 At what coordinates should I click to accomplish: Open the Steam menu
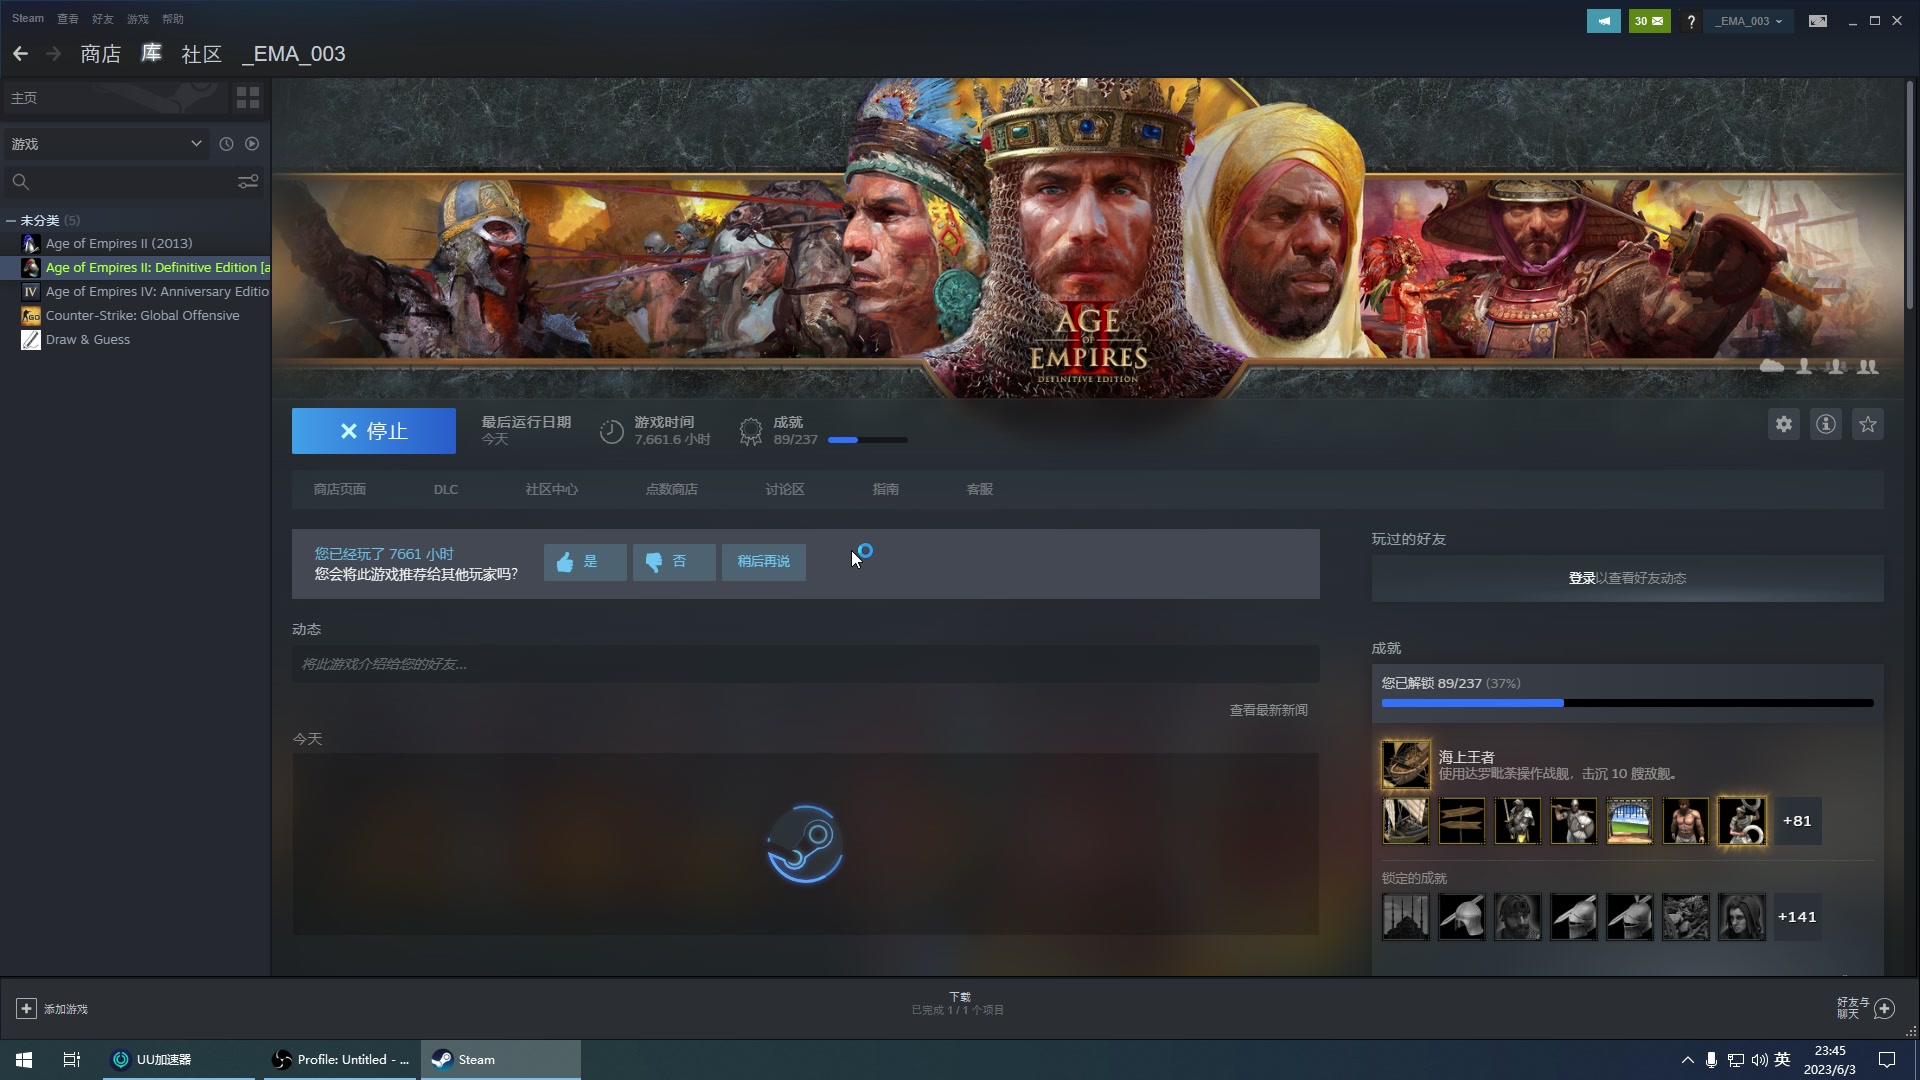point(28,19)
